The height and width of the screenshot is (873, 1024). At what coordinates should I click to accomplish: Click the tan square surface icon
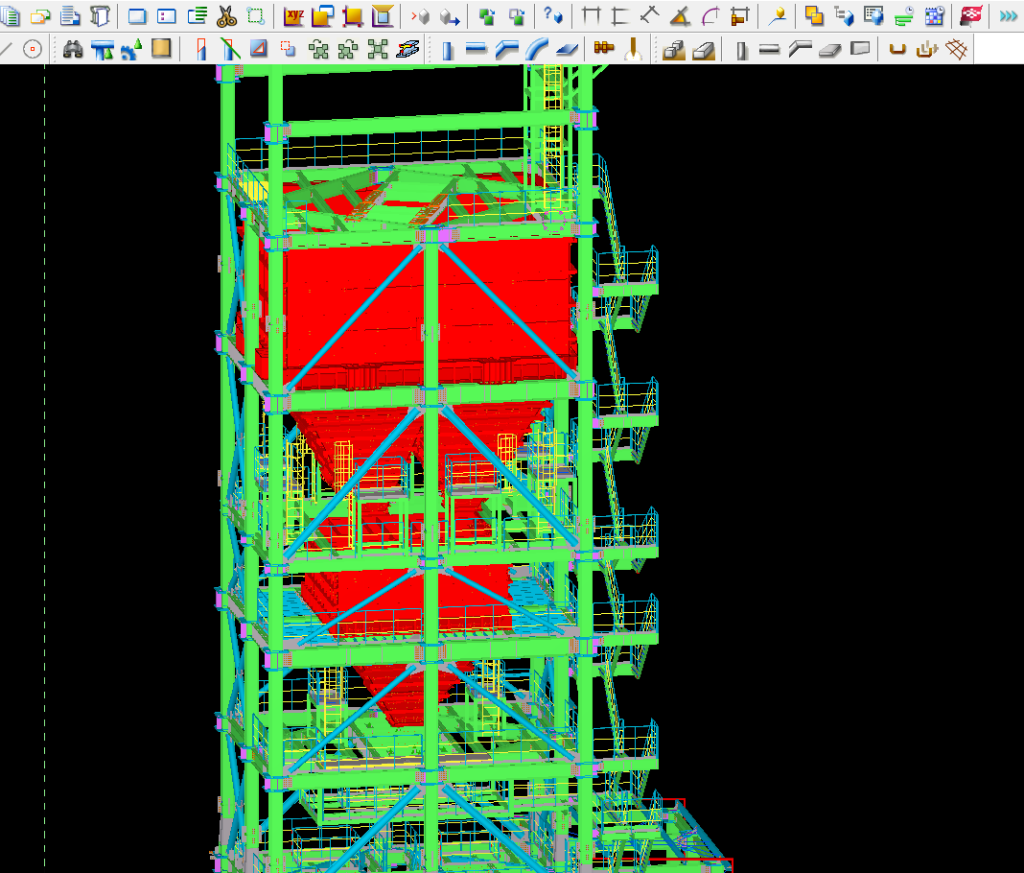[x=161, y=49]
